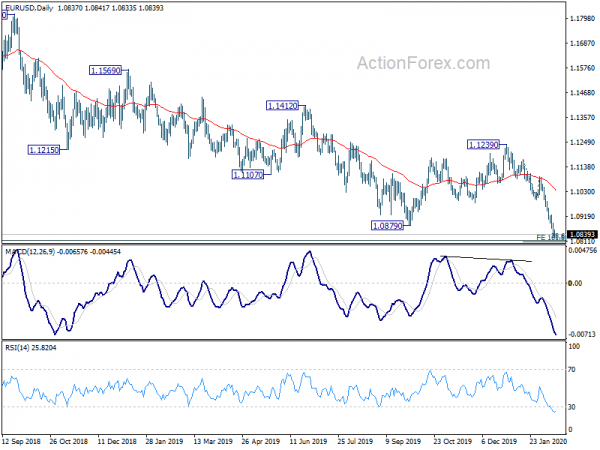
Task: Click the FE 161.8 projection label
Action: coord(550,238)
